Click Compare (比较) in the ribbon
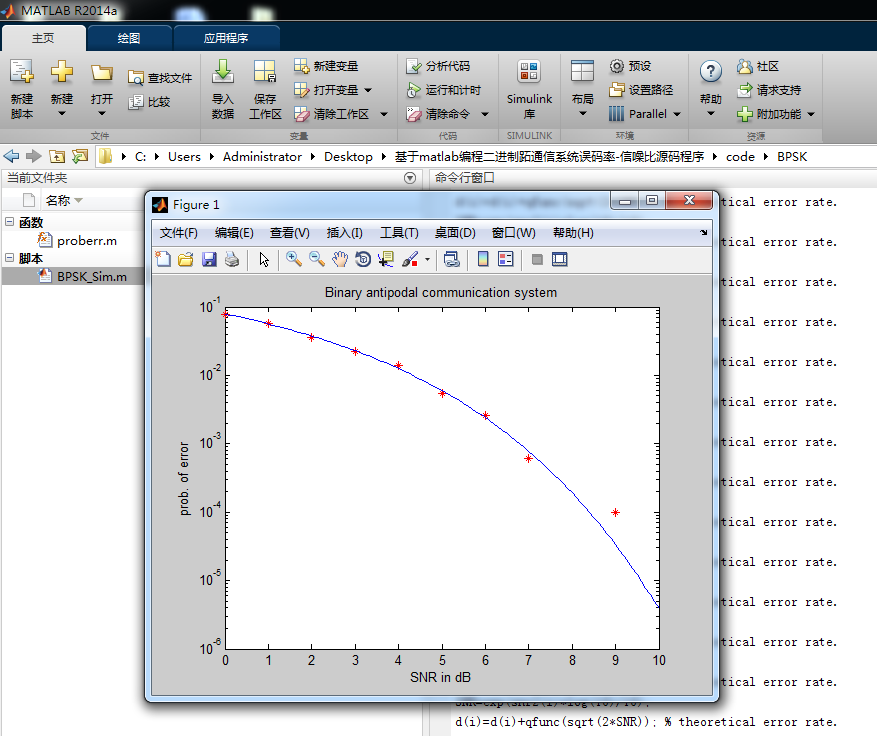 pos(149,102)
